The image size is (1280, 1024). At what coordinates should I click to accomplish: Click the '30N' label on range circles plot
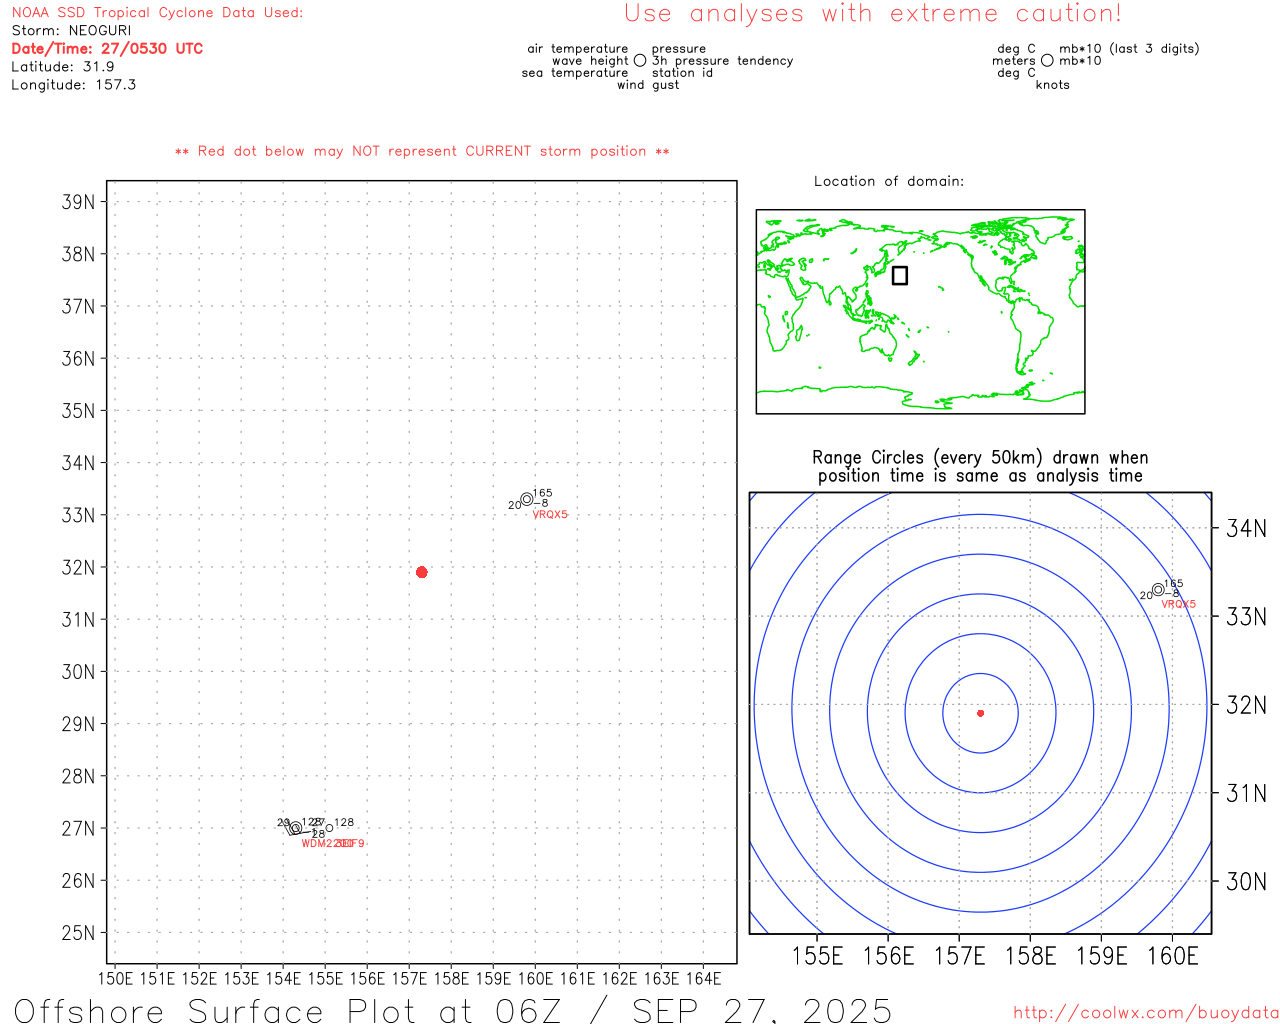1246,881
